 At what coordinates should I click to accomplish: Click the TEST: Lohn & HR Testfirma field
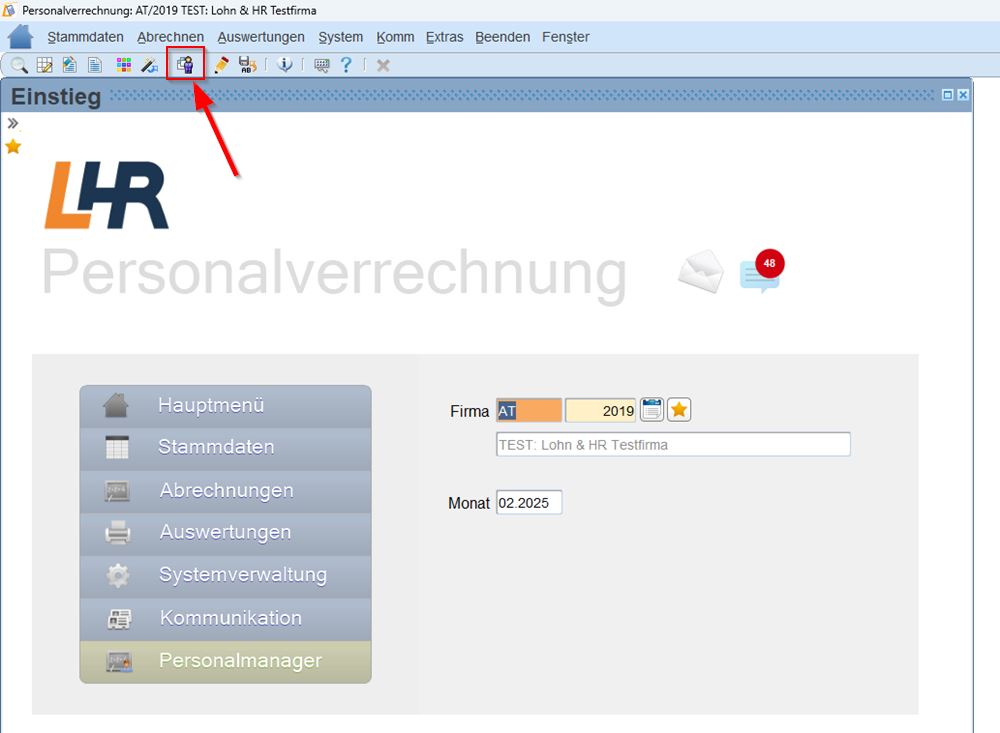[673, 445]
